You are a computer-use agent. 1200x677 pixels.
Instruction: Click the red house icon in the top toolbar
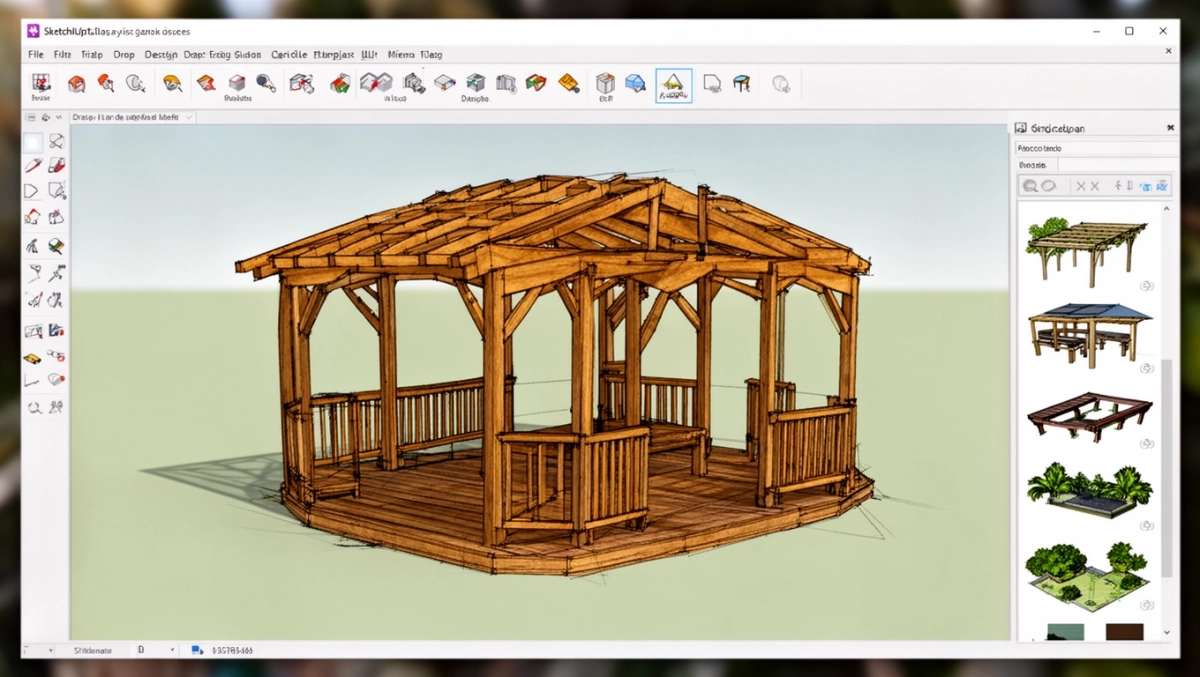pos(76,84)
